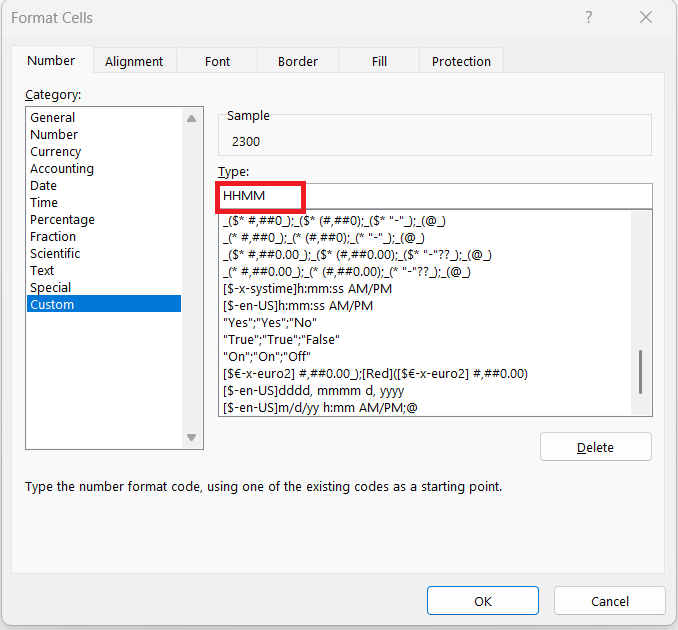This screenshot has height=630, width=678.
Task: Click the Help question mark icon
Action: (588, 17)
